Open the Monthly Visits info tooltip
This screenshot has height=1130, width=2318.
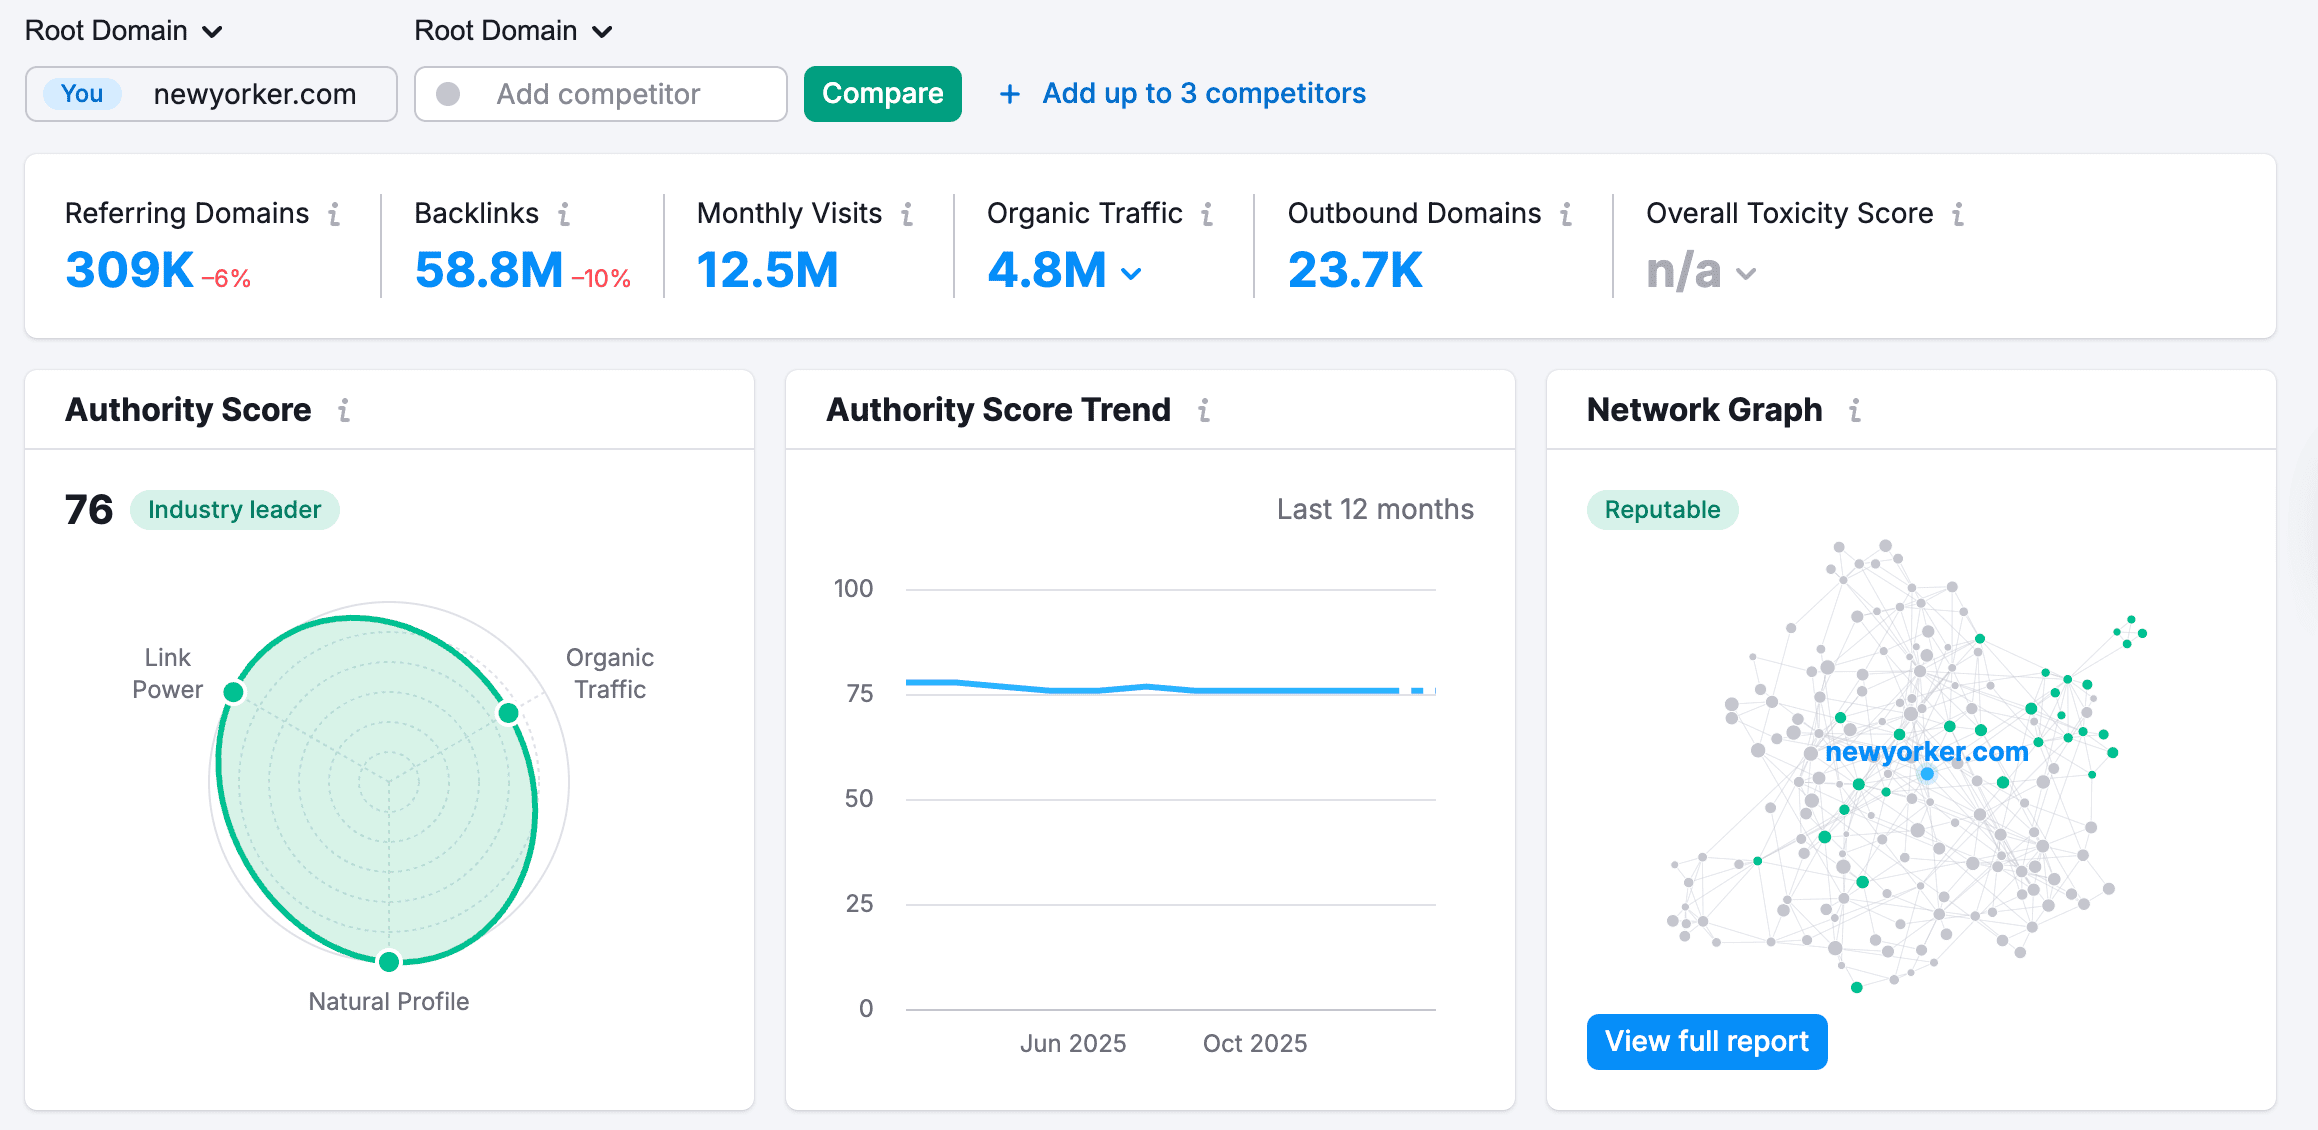click(907, 213)
